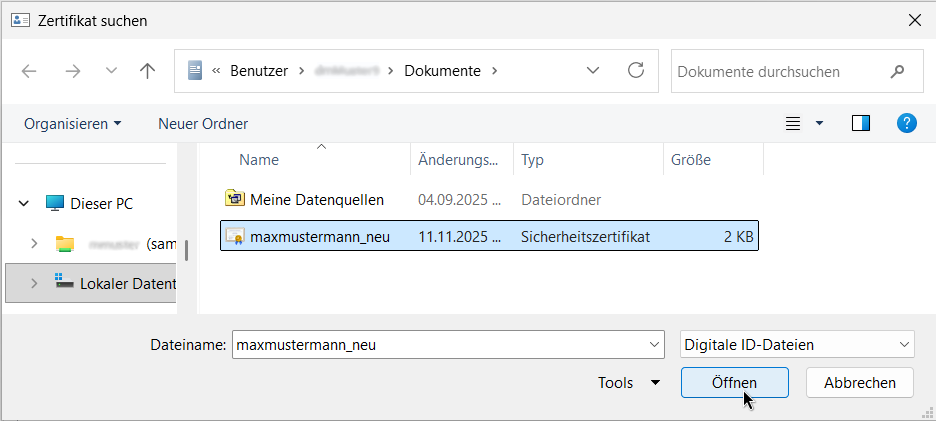Select Benutzer in the address path
This screenshot has height=421, width=936.
point(259,71)
